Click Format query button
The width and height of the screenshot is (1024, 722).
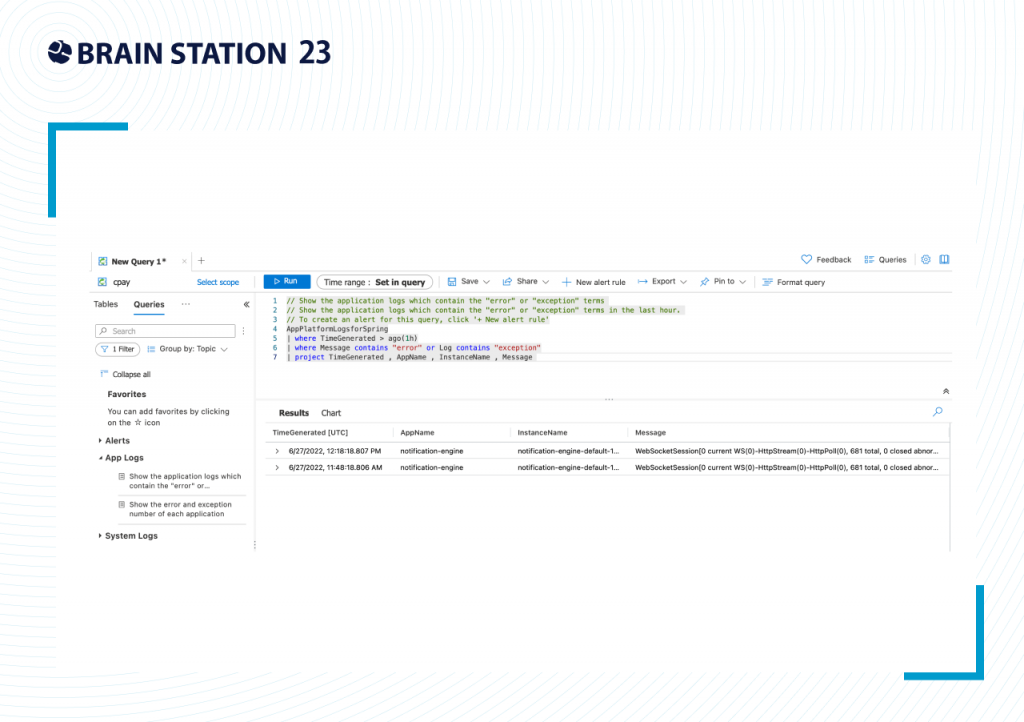click(793, 282)
